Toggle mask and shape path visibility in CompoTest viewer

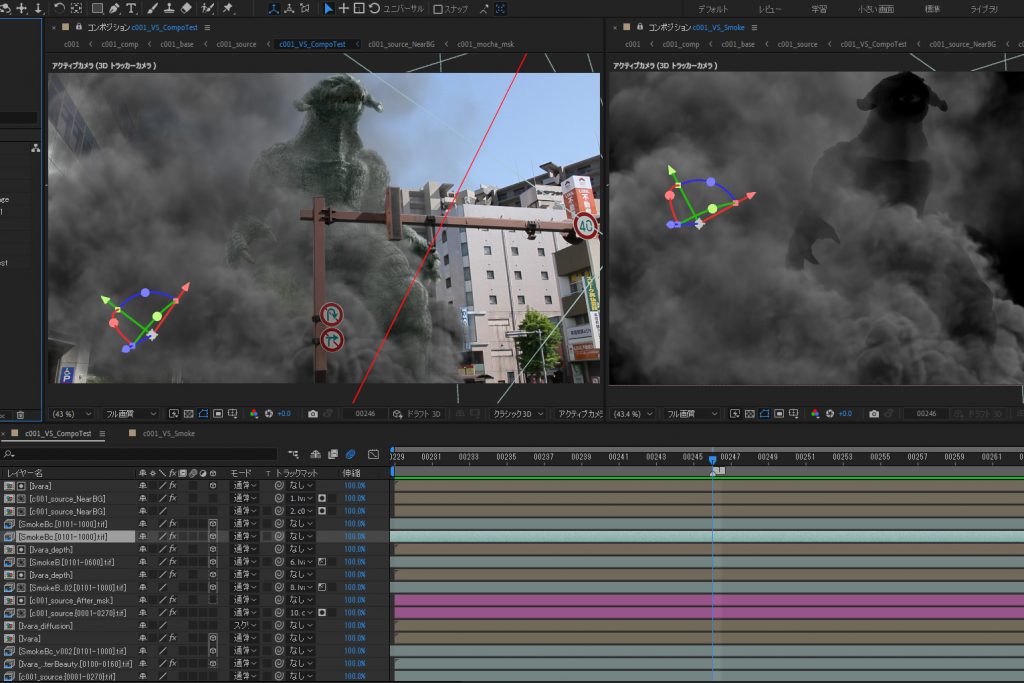click(203, 414)
